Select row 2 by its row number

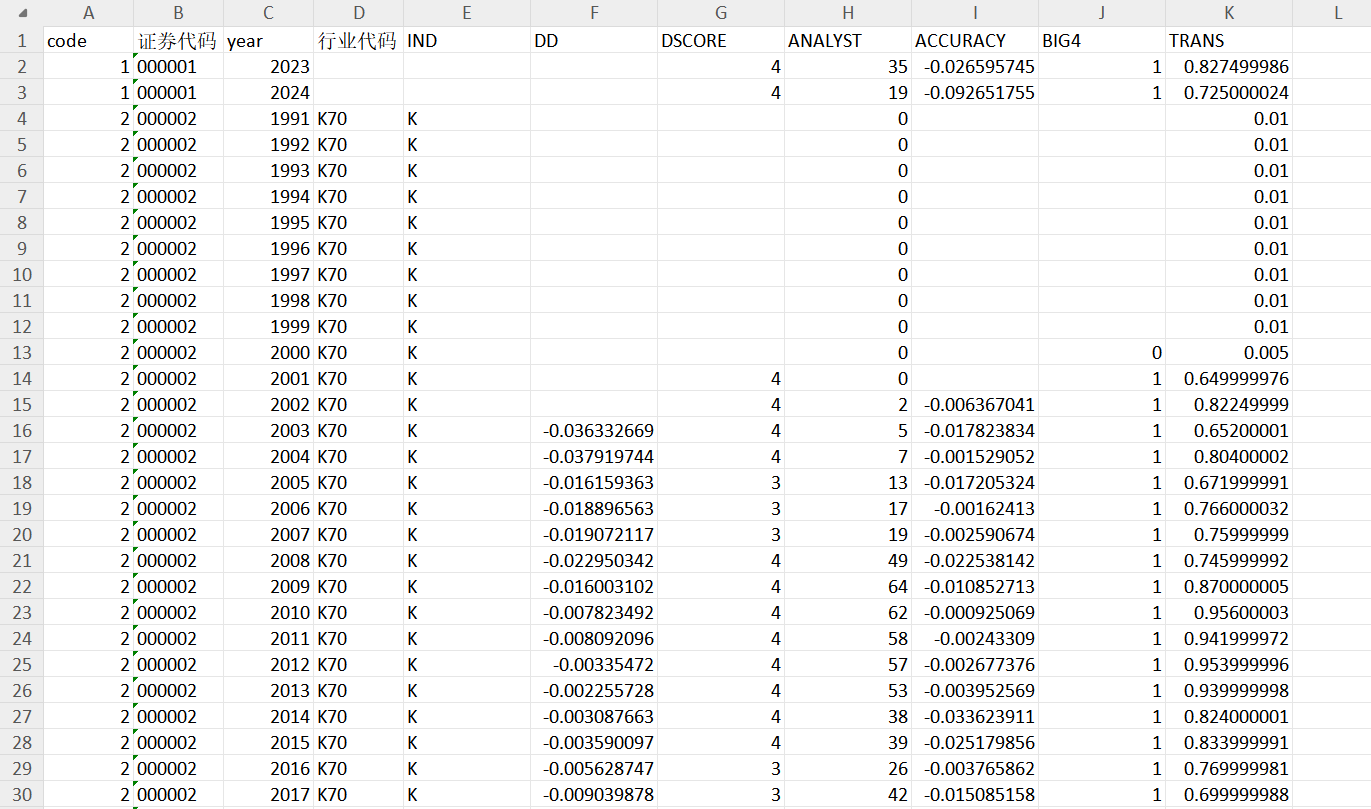pos(21,67)
